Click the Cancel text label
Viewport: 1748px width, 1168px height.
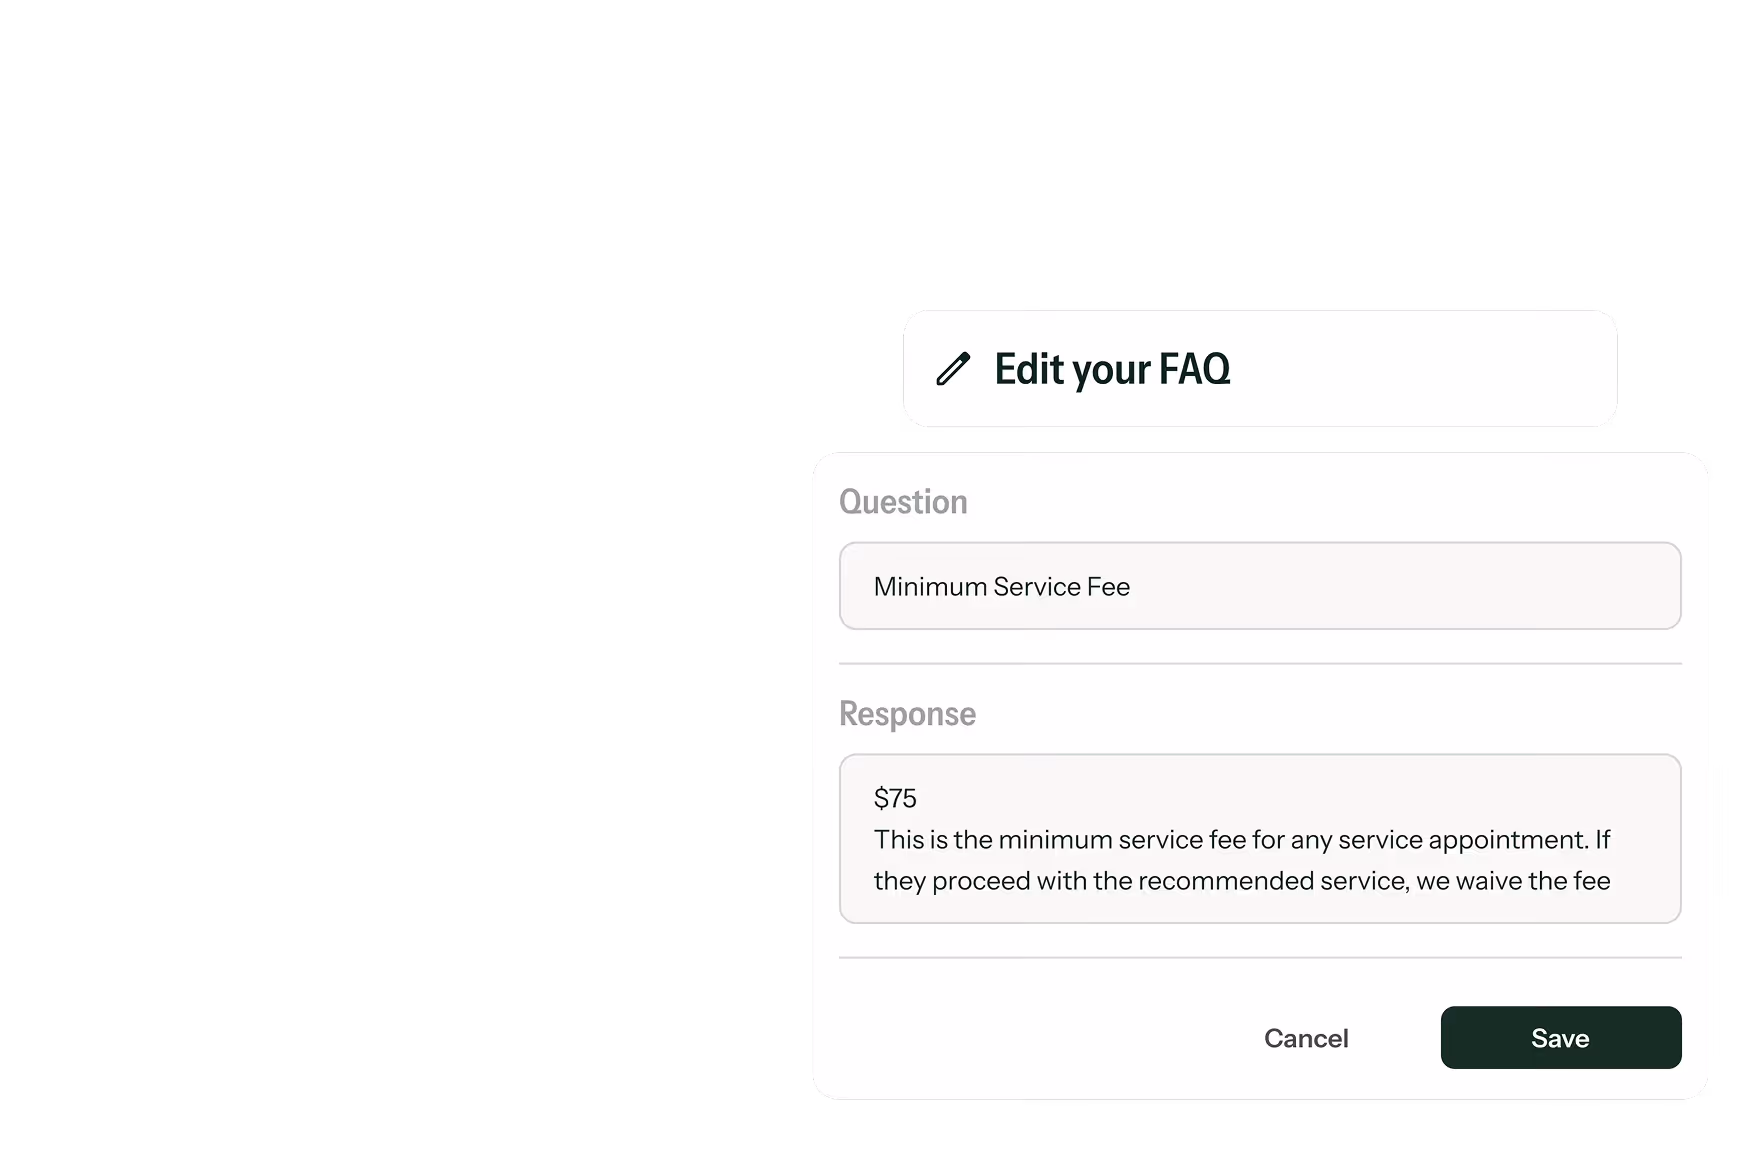[1306, 1037]
